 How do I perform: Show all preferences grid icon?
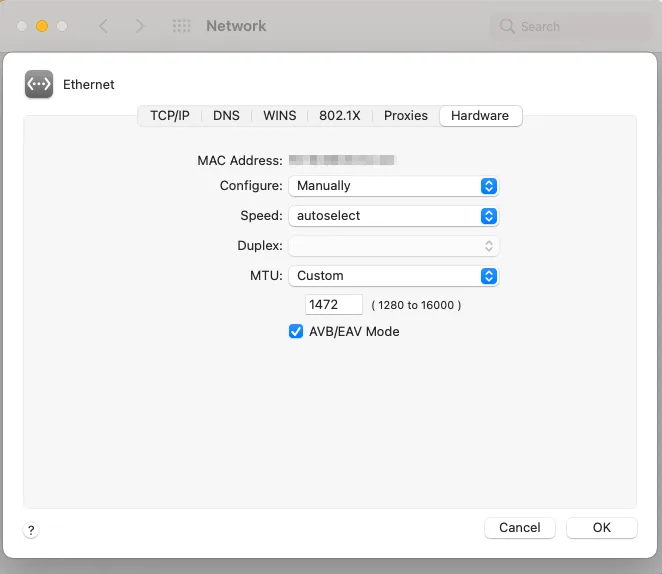click(x=181, y=26)
